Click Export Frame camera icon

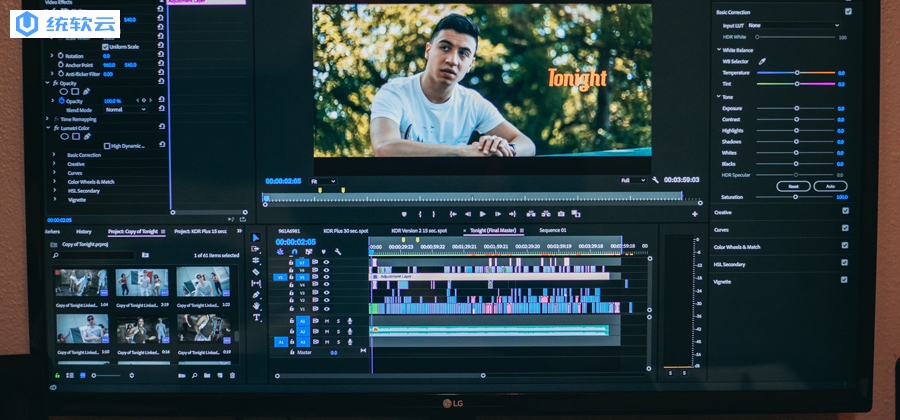561,214
